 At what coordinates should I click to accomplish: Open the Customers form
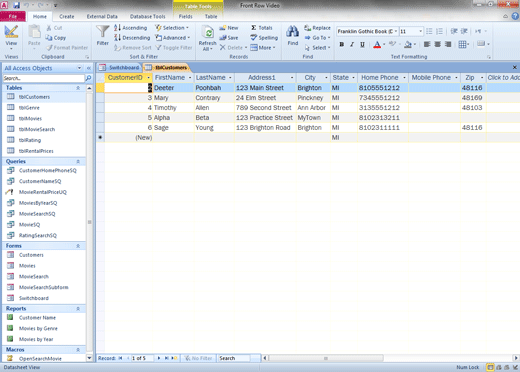click(31, 255)
